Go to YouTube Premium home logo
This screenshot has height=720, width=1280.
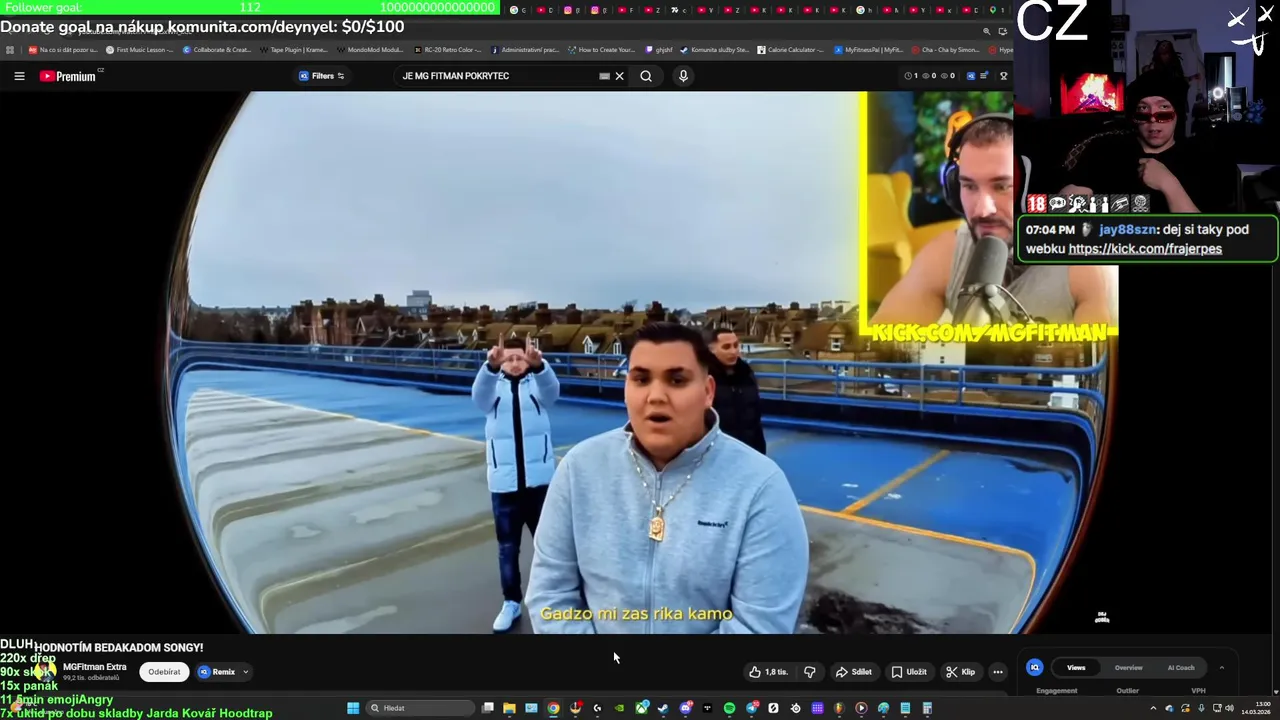click(x=68, y=76)
